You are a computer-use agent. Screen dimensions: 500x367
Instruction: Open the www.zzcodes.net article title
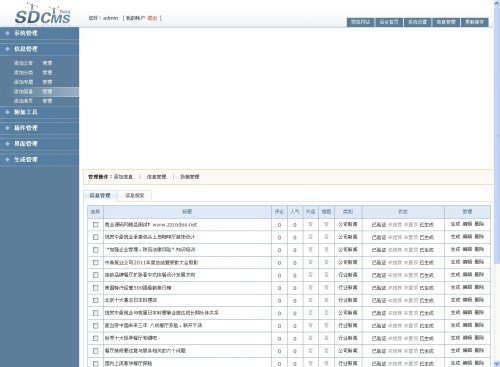pyautogui.click(x=151, y=225)
